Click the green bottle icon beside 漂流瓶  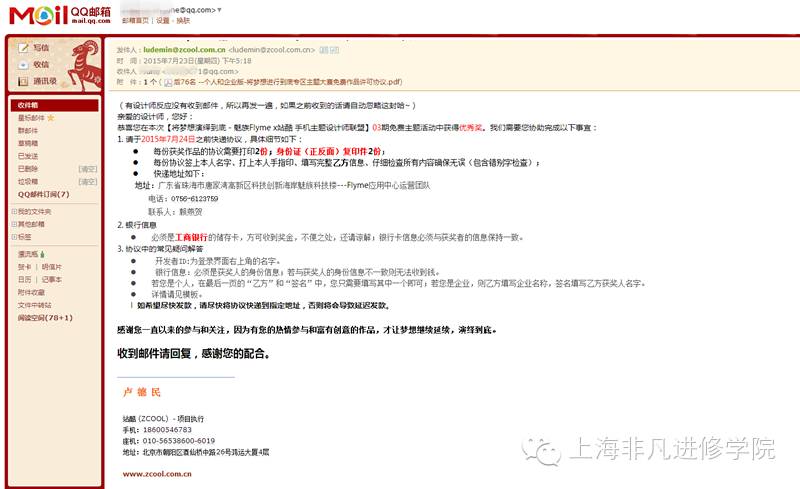(x=42, y=254)
